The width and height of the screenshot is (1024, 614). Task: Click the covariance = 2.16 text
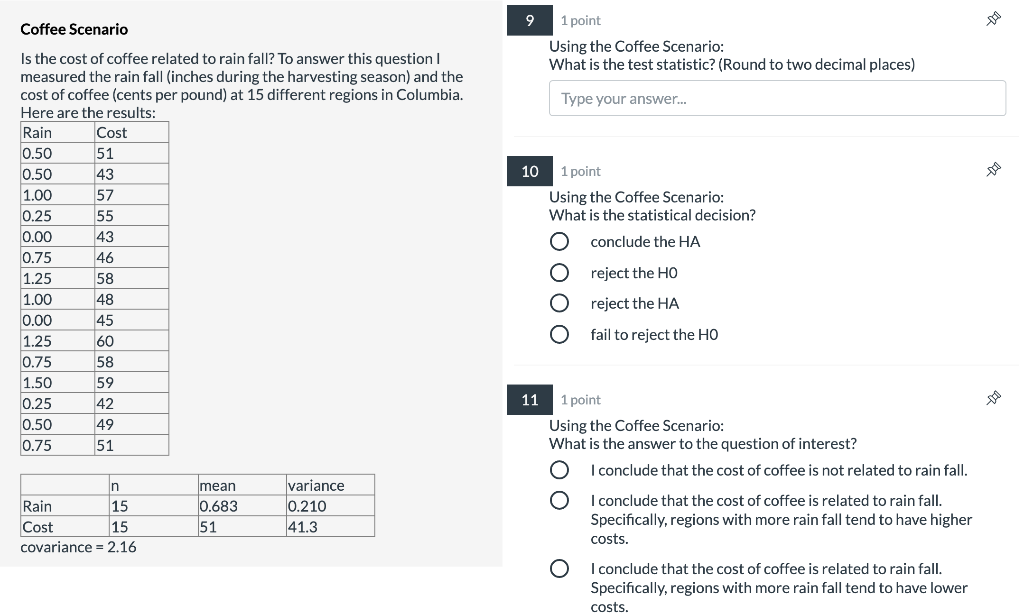78,547
